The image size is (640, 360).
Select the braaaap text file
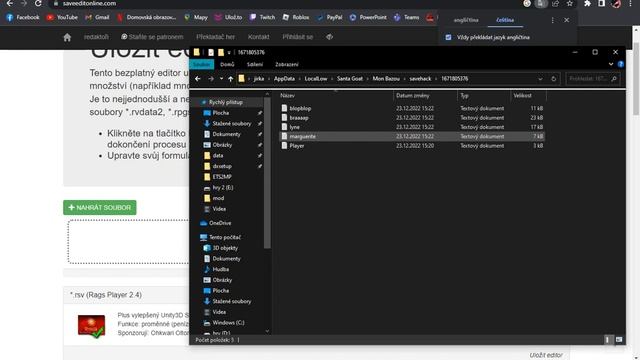click(411, 118)
